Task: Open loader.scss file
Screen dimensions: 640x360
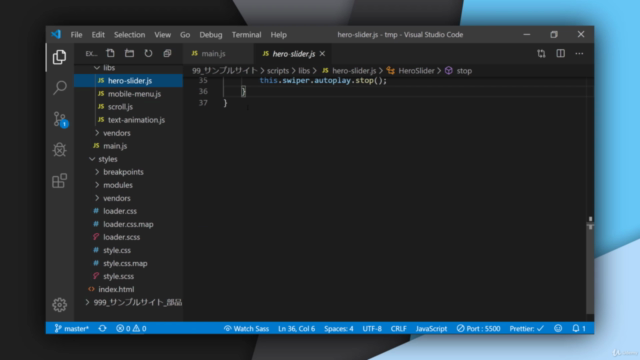Action: click(121, 237)
